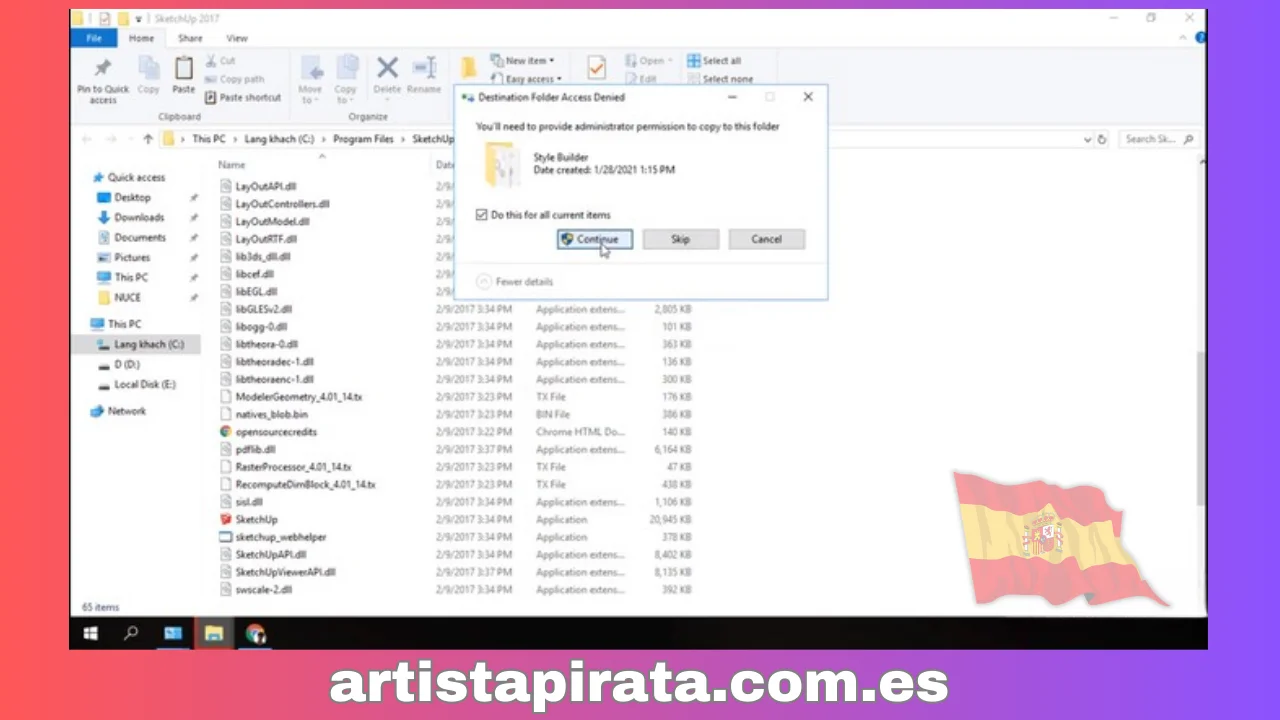The image size is (1280, 720).
Task: Click the Delete X icon in ribbon
Action: pyautogui.click(x=387, y=68)
